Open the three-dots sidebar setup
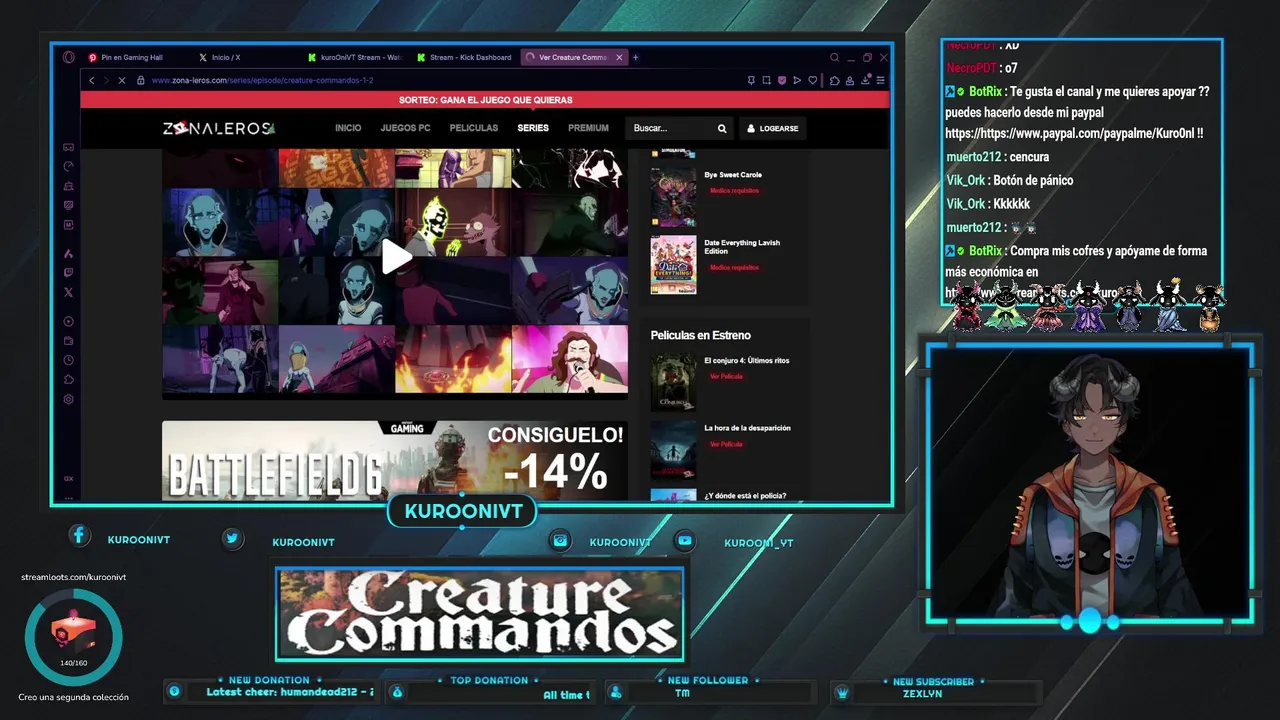1280x720 pixels. [x=68, y=496]
